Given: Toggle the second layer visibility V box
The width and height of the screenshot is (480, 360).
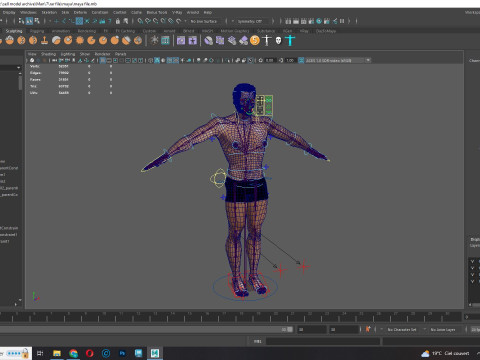Looking at the screenshot, I should point(472,268).
